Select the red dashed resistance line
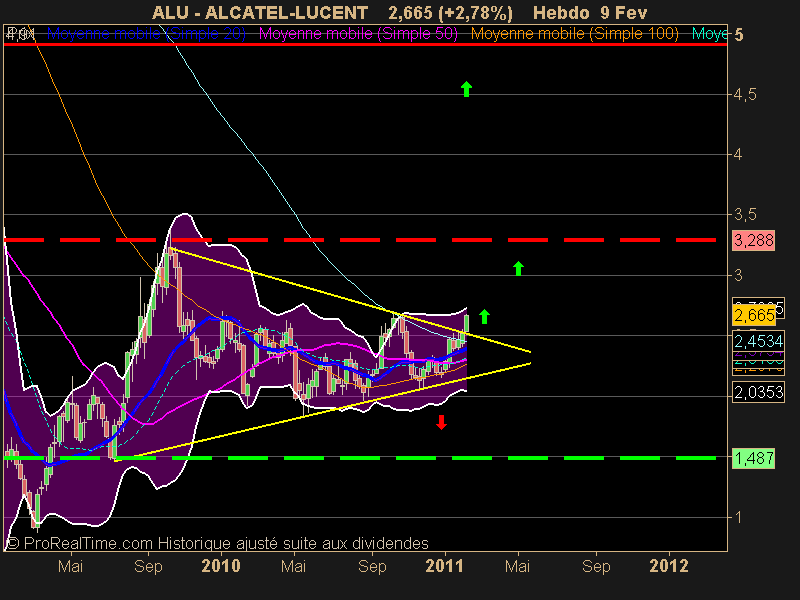Viewport: 800px width, 600px height. click(360, 240)
